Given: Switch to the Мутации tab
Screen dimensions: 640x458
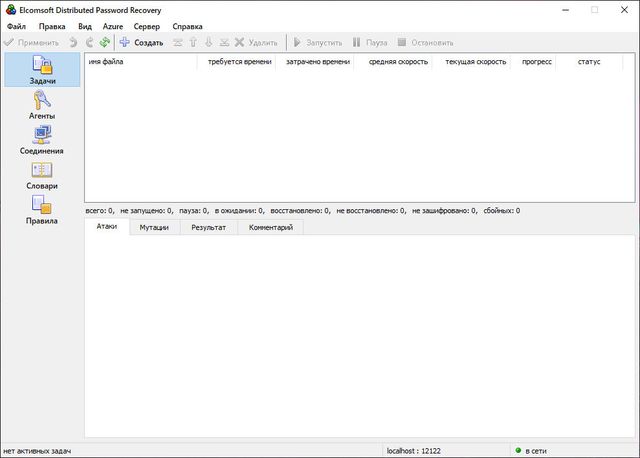Looking at the screenshot, I should pos(154,227).
